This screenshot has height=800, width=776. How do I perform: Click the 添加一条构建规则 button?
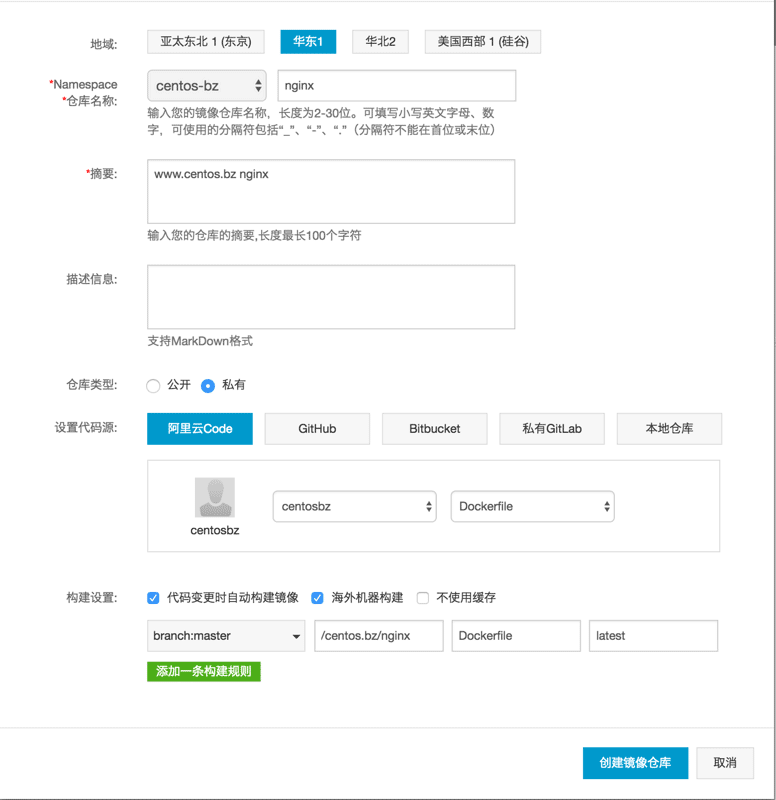[203, 671]
